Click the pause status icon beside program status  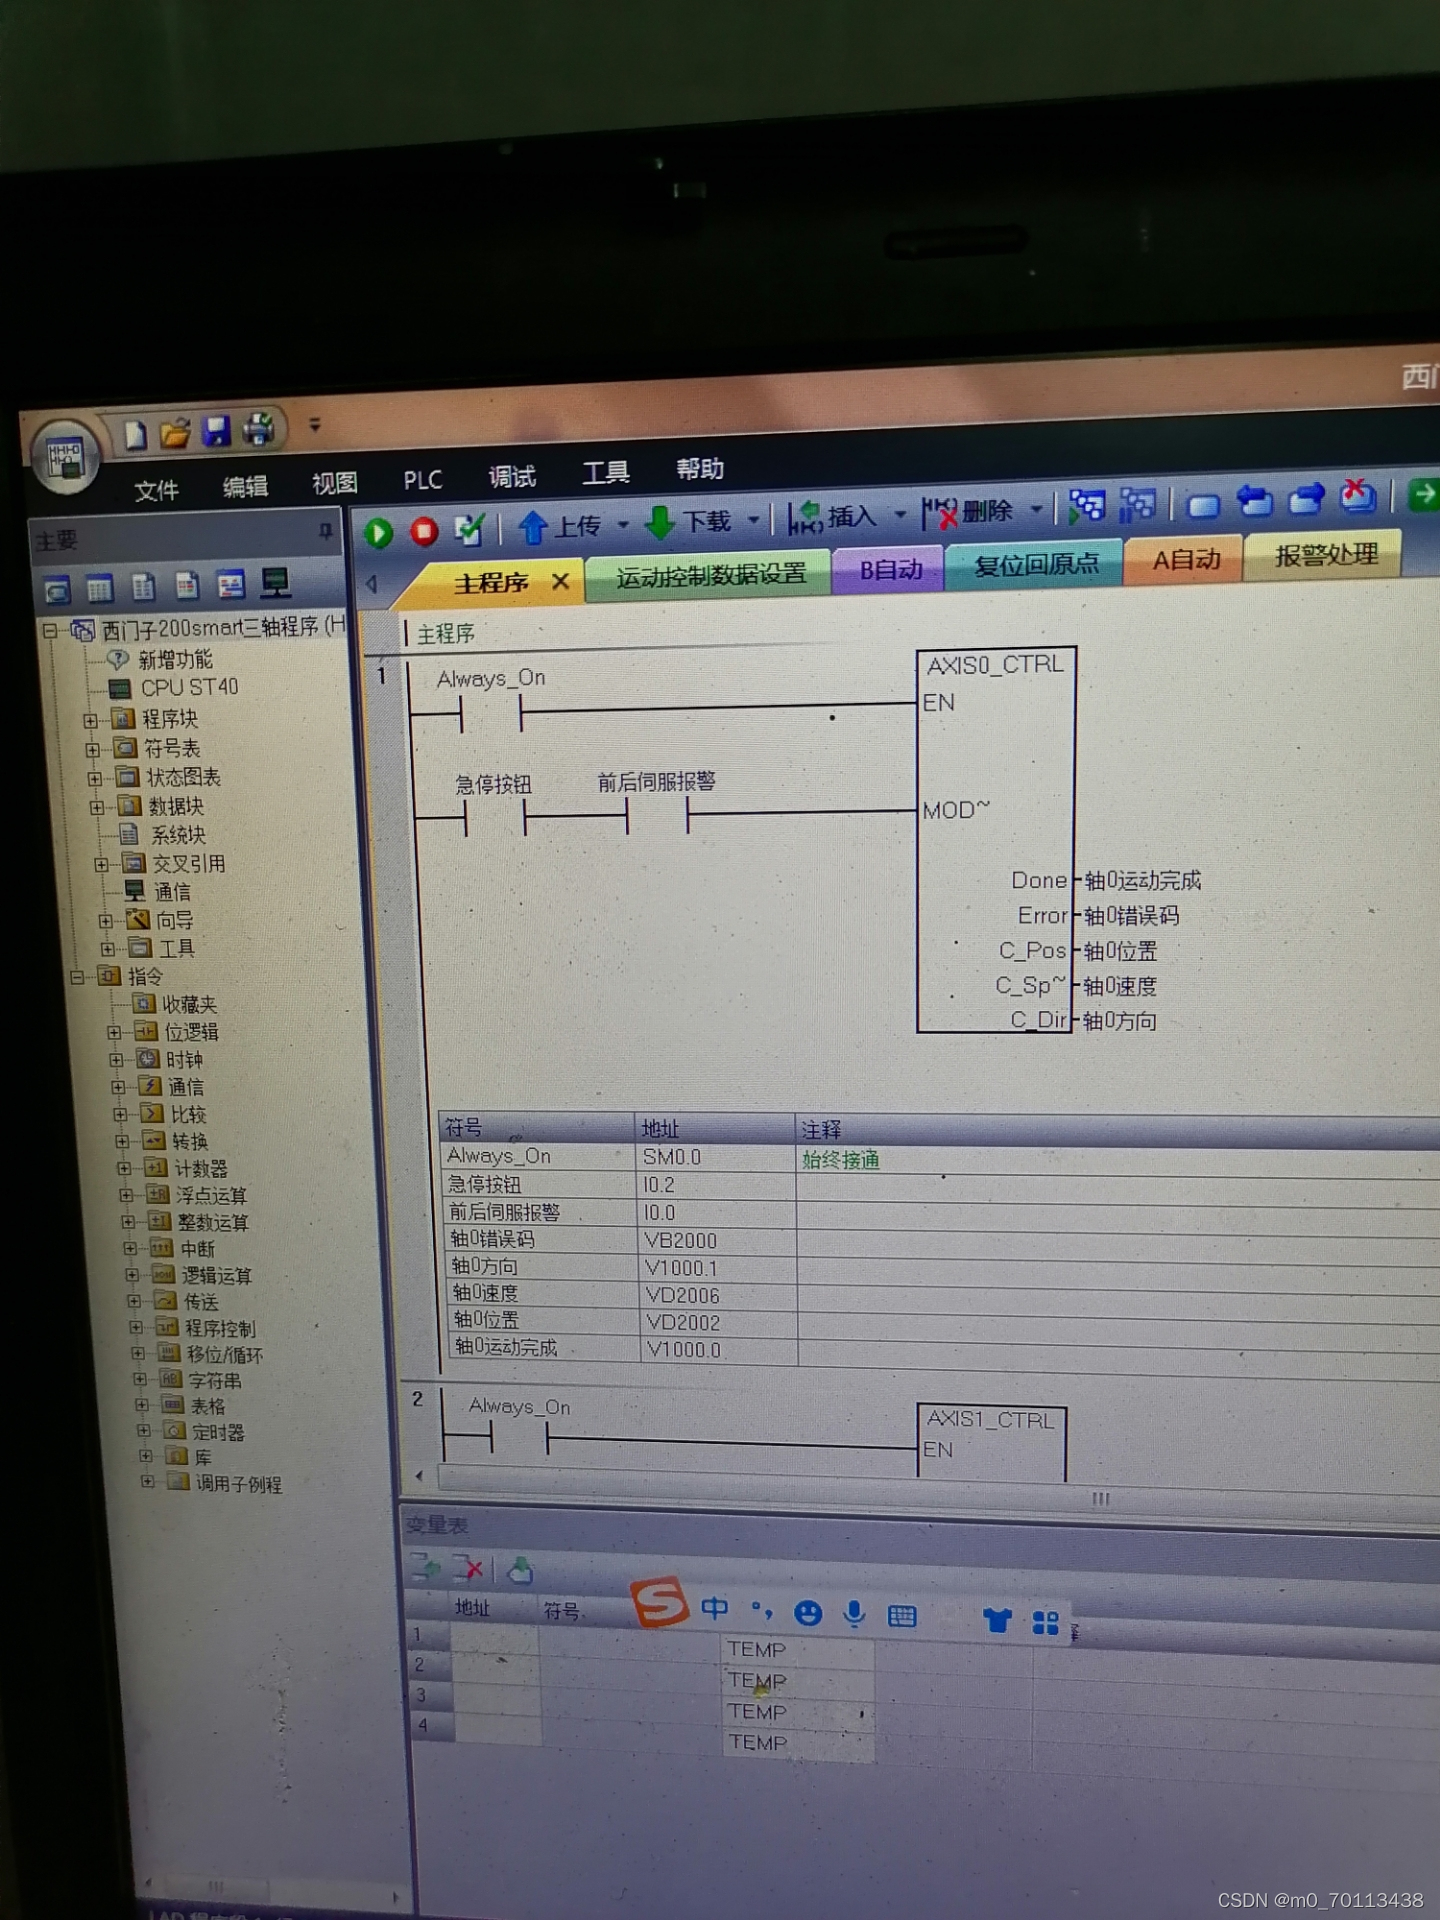click(x=1137, y=504)
